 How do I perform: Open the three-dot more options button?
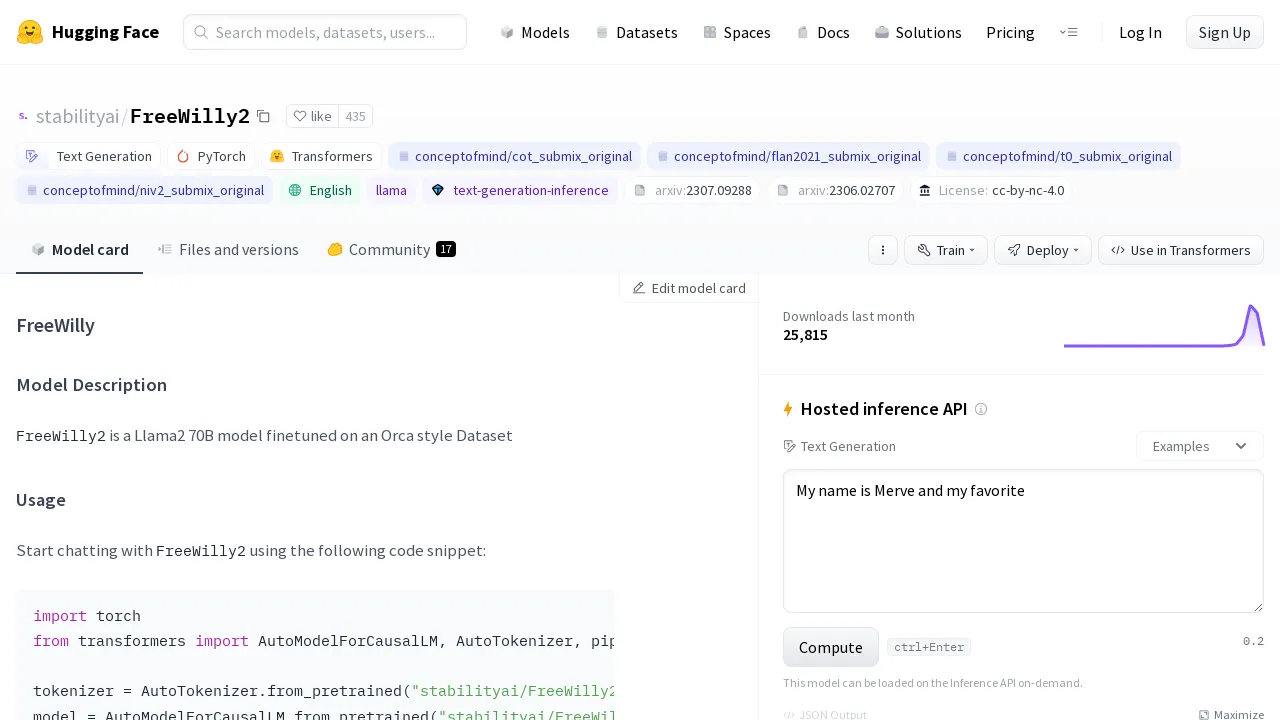click(882, 250)
